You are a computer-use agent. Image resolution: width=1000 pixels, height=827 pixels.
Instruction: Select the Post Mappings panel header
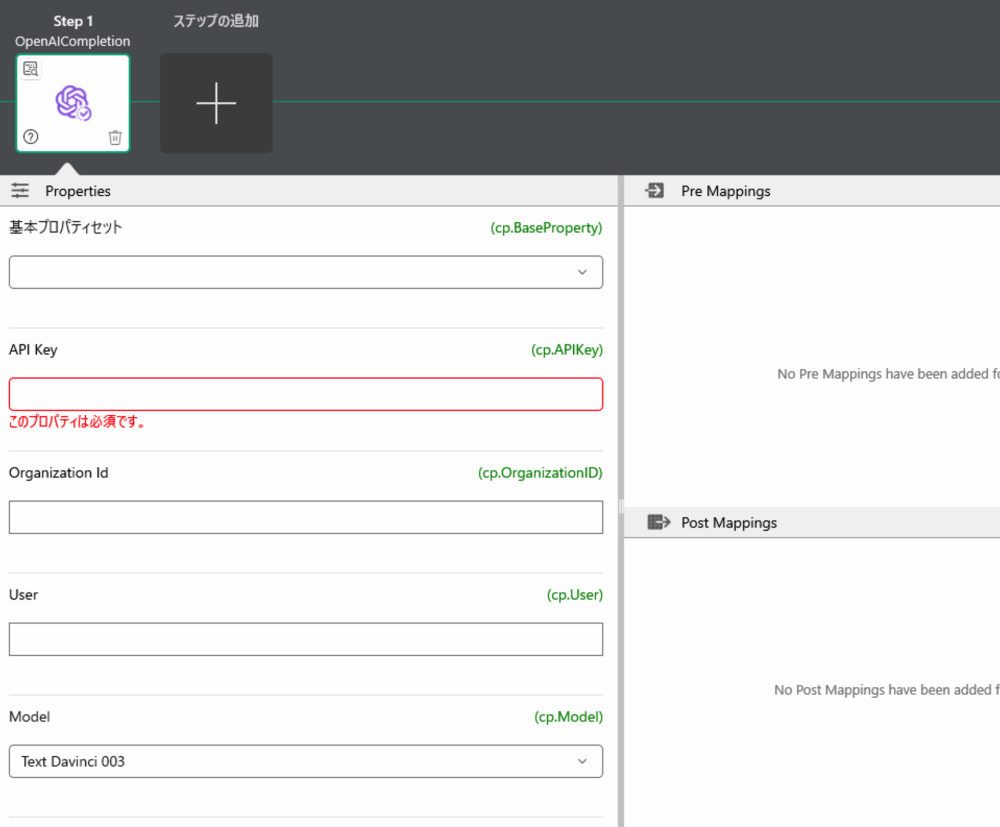pyautogui.click(x=728, y=523)
